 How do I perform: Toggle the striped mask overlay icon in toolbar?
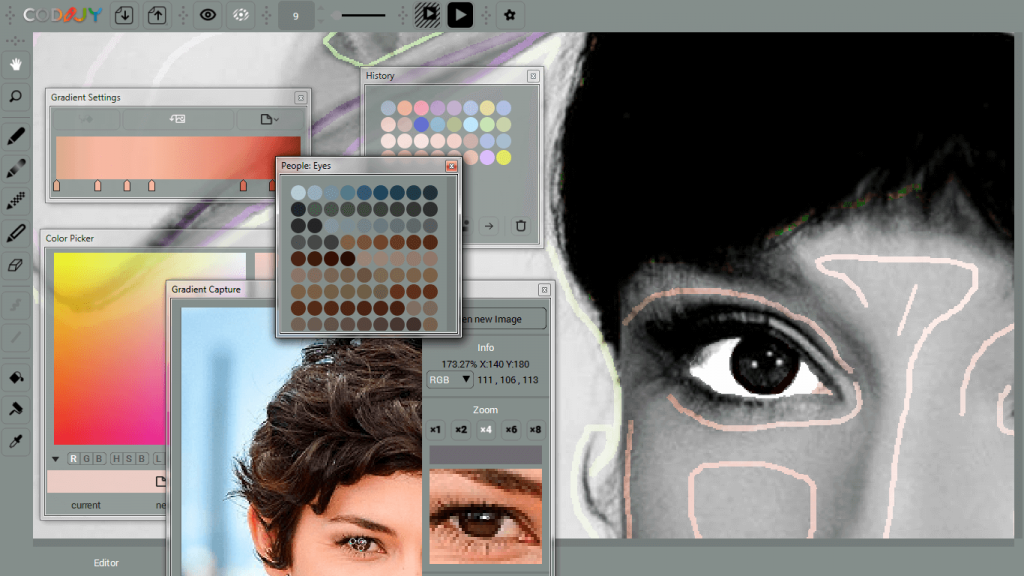click(x=241, y=15)
